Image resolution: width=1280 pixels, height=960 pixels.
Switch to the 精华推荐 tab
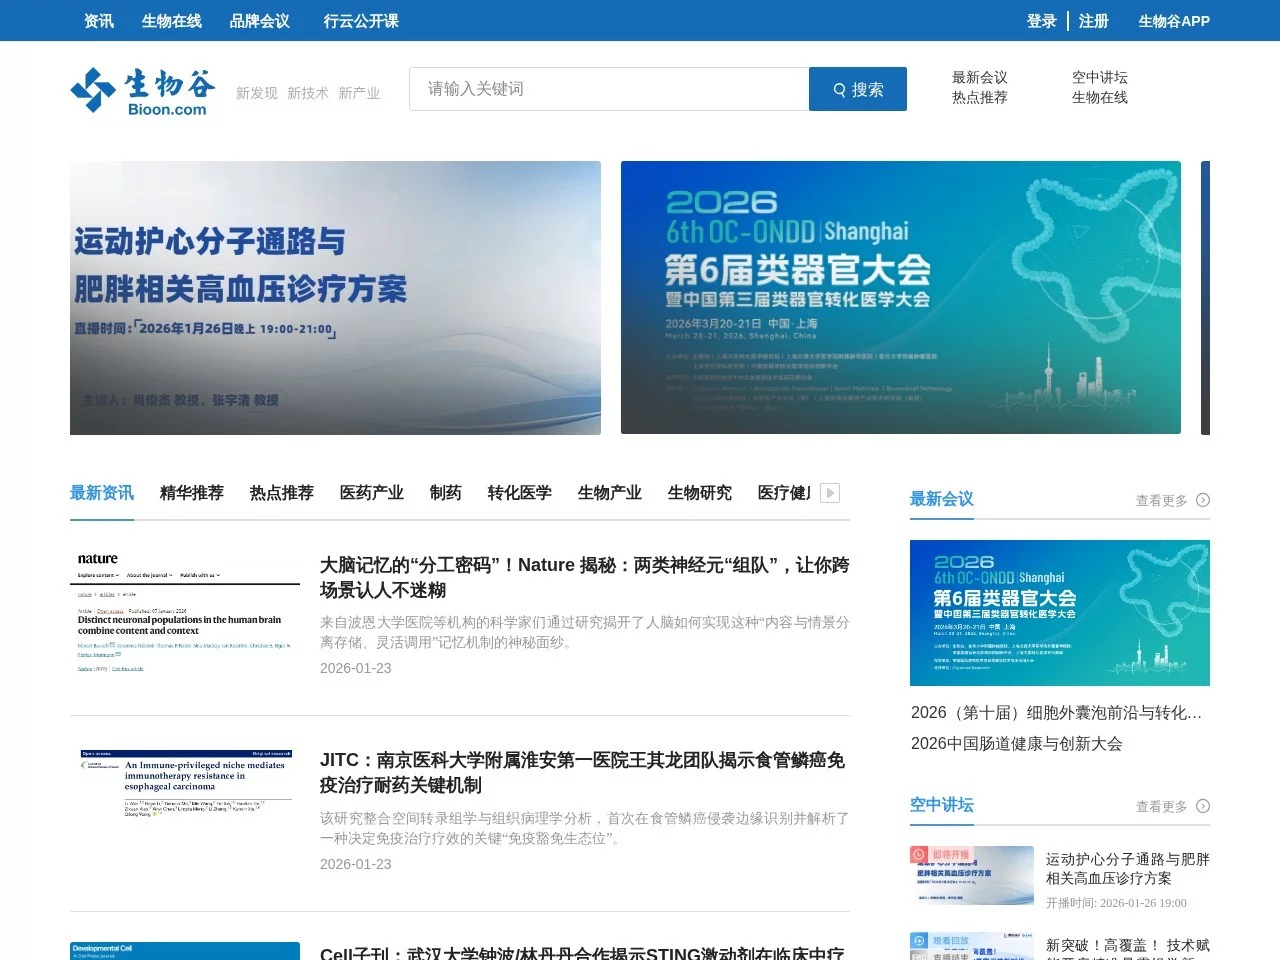(x=192, y=493)
